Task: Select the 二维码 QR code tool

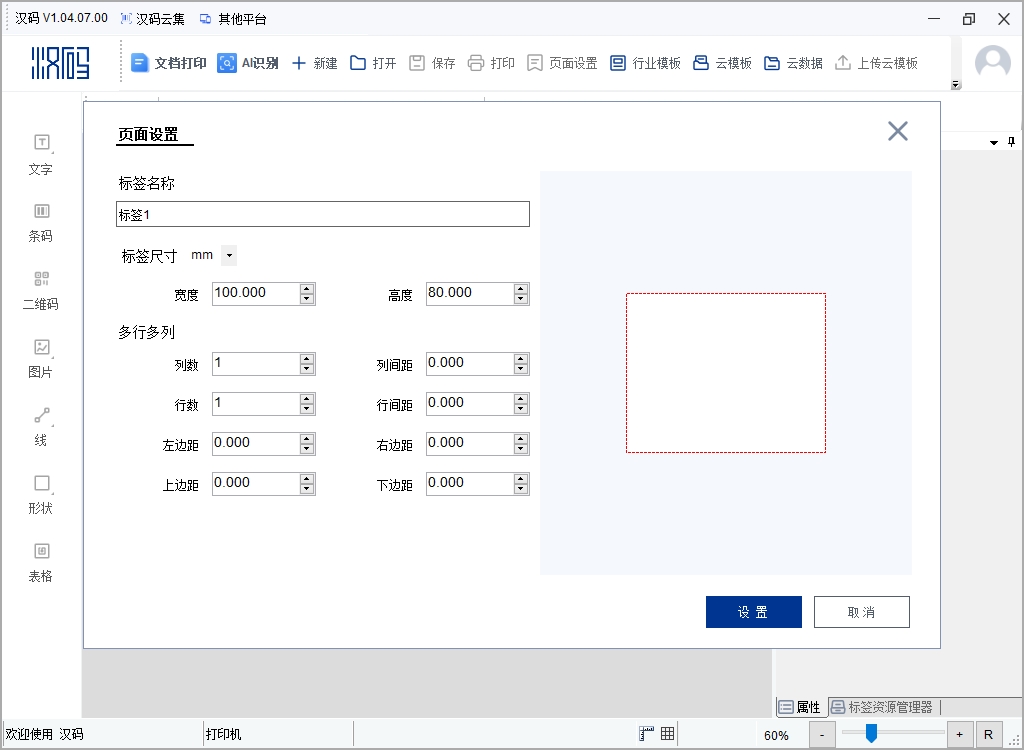Action: (41, 289)
